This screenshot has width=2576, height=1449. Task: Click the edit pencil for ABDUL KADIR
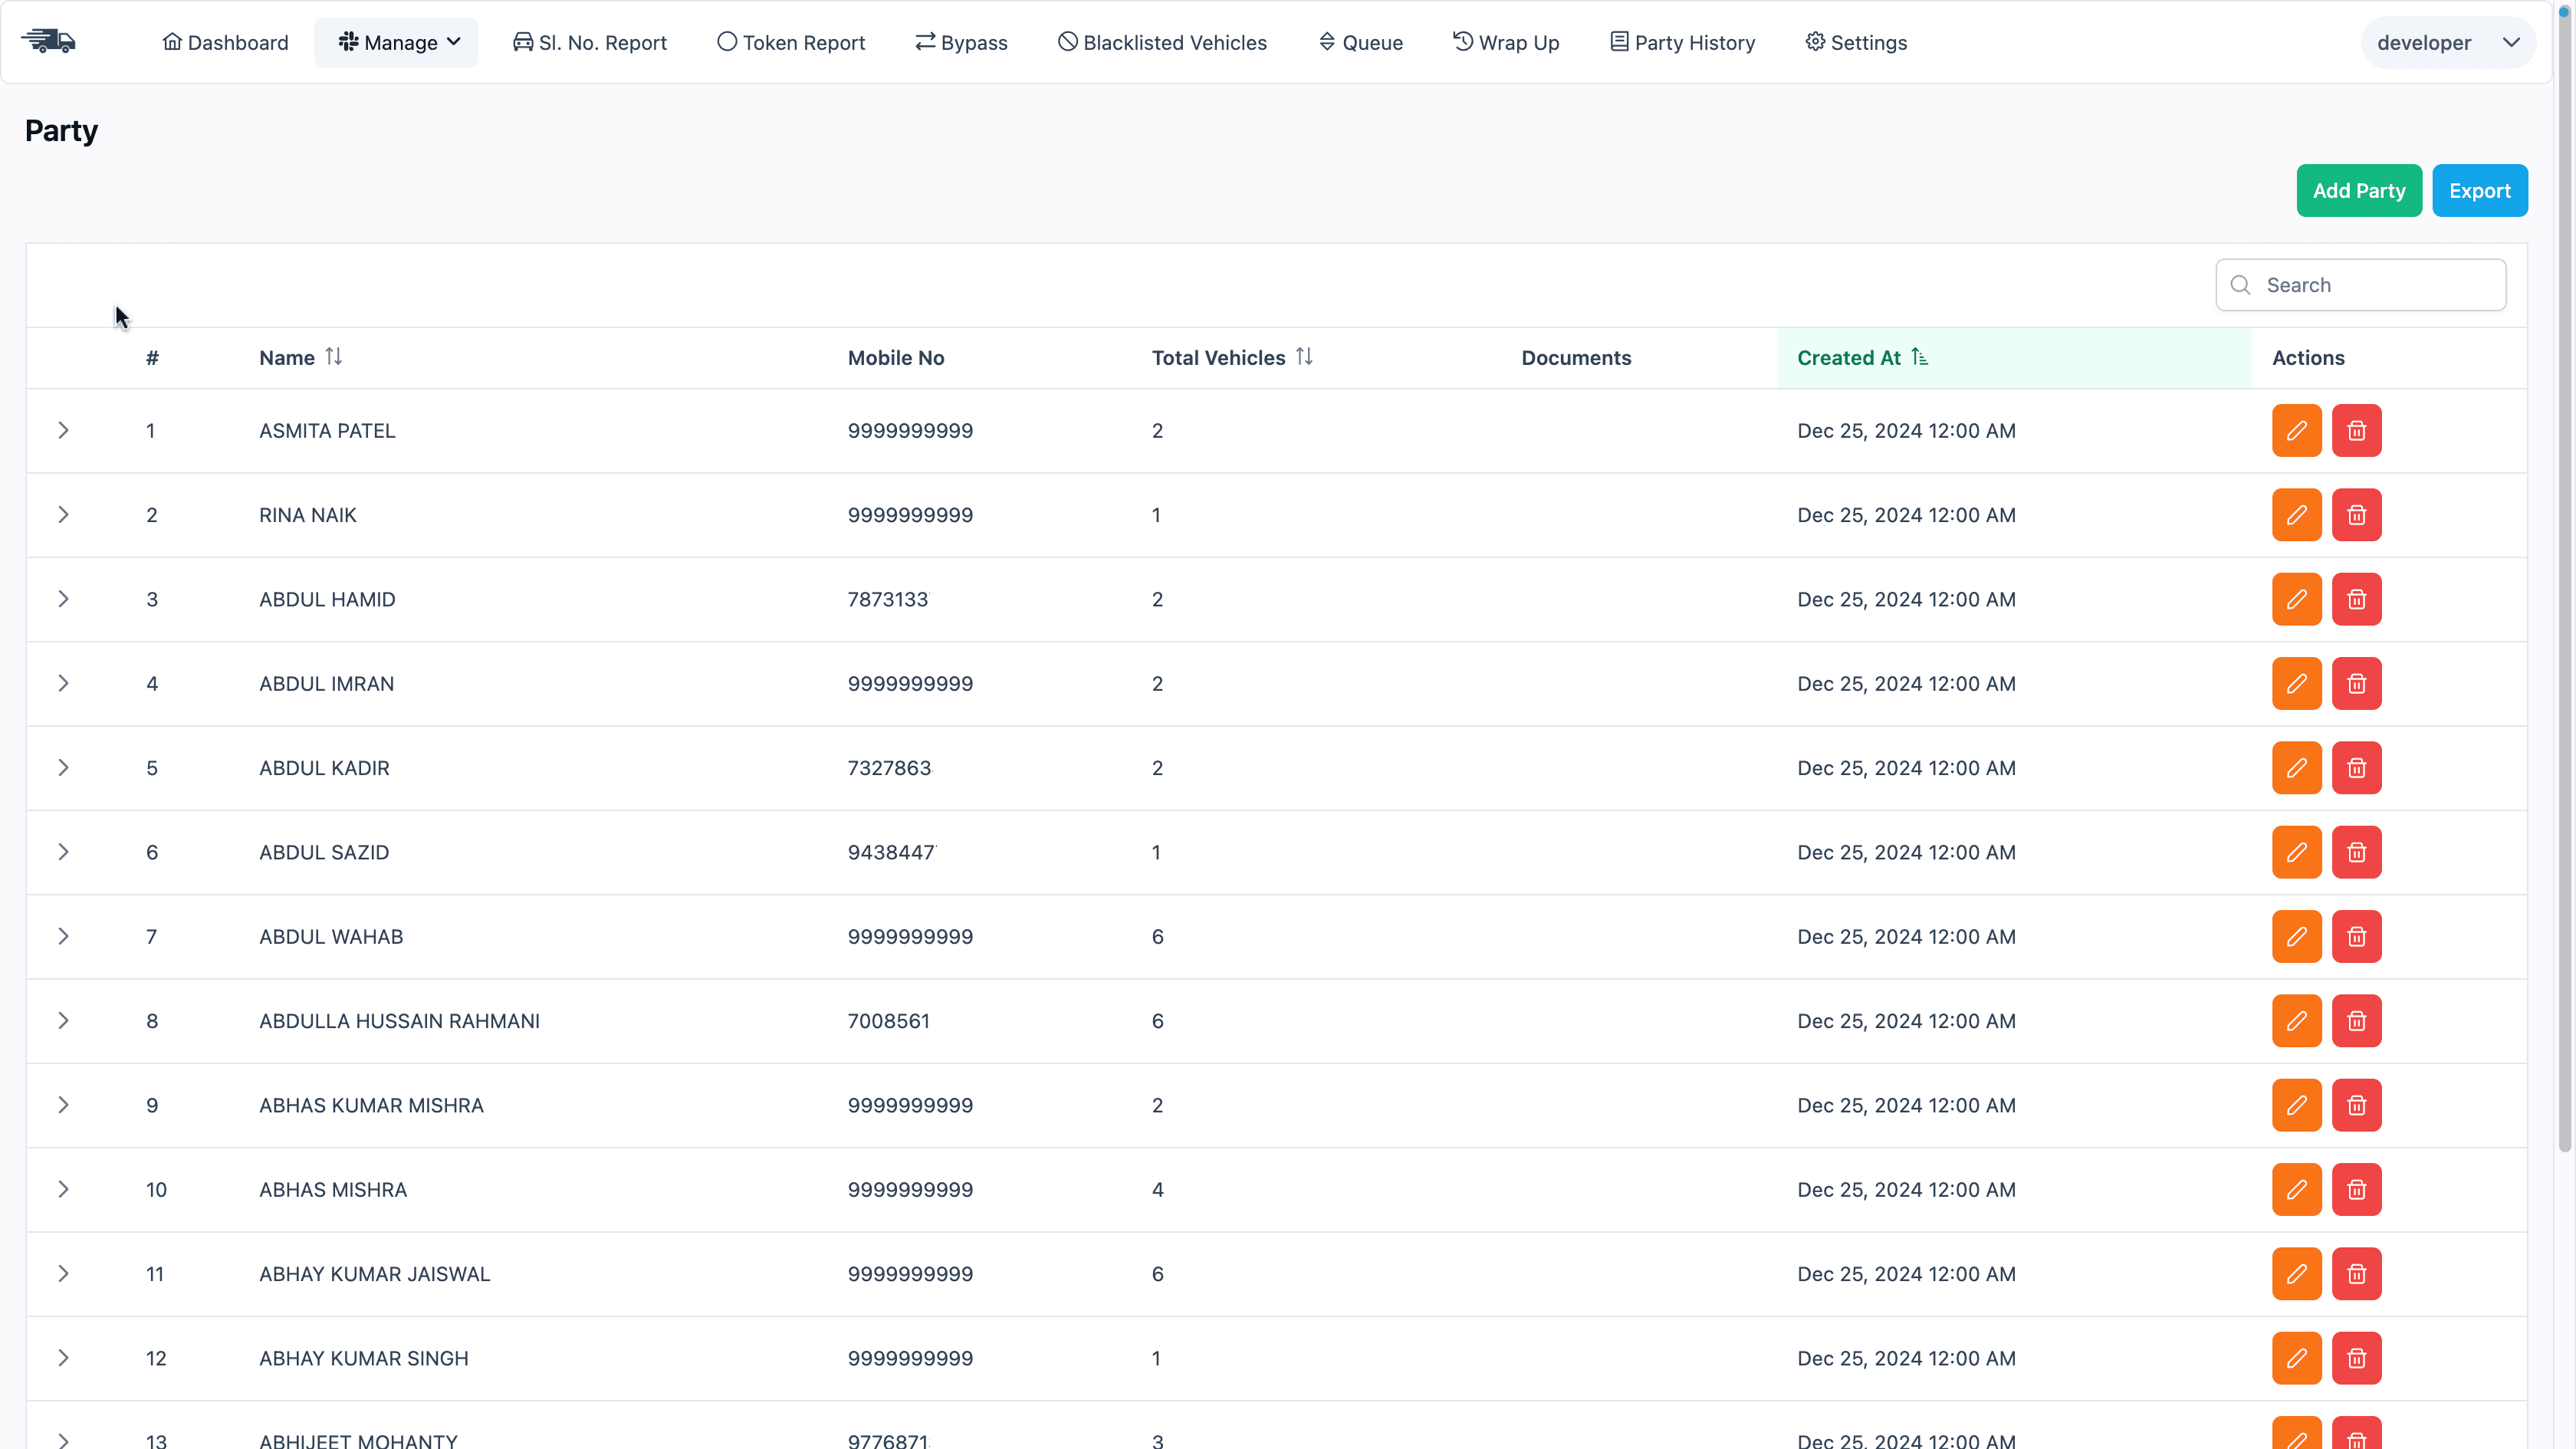click(2296, 768)
